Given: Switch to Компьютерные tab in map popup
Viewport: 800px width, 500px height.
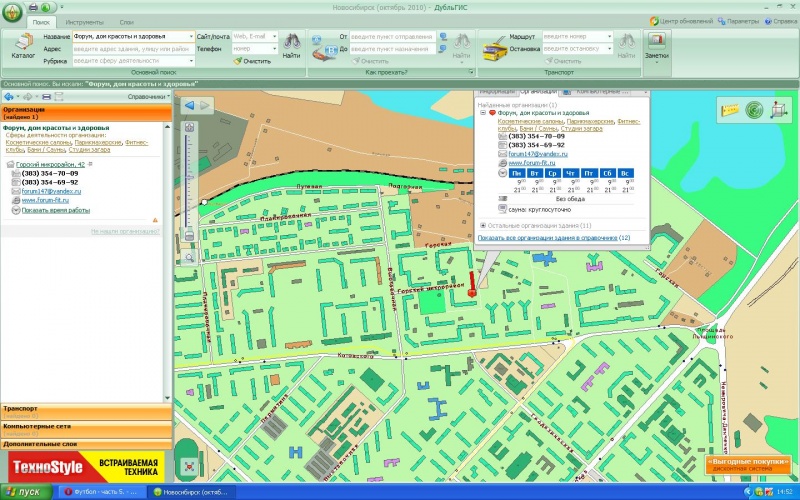Looking at the screenshot, I should (x=597, y=92).
